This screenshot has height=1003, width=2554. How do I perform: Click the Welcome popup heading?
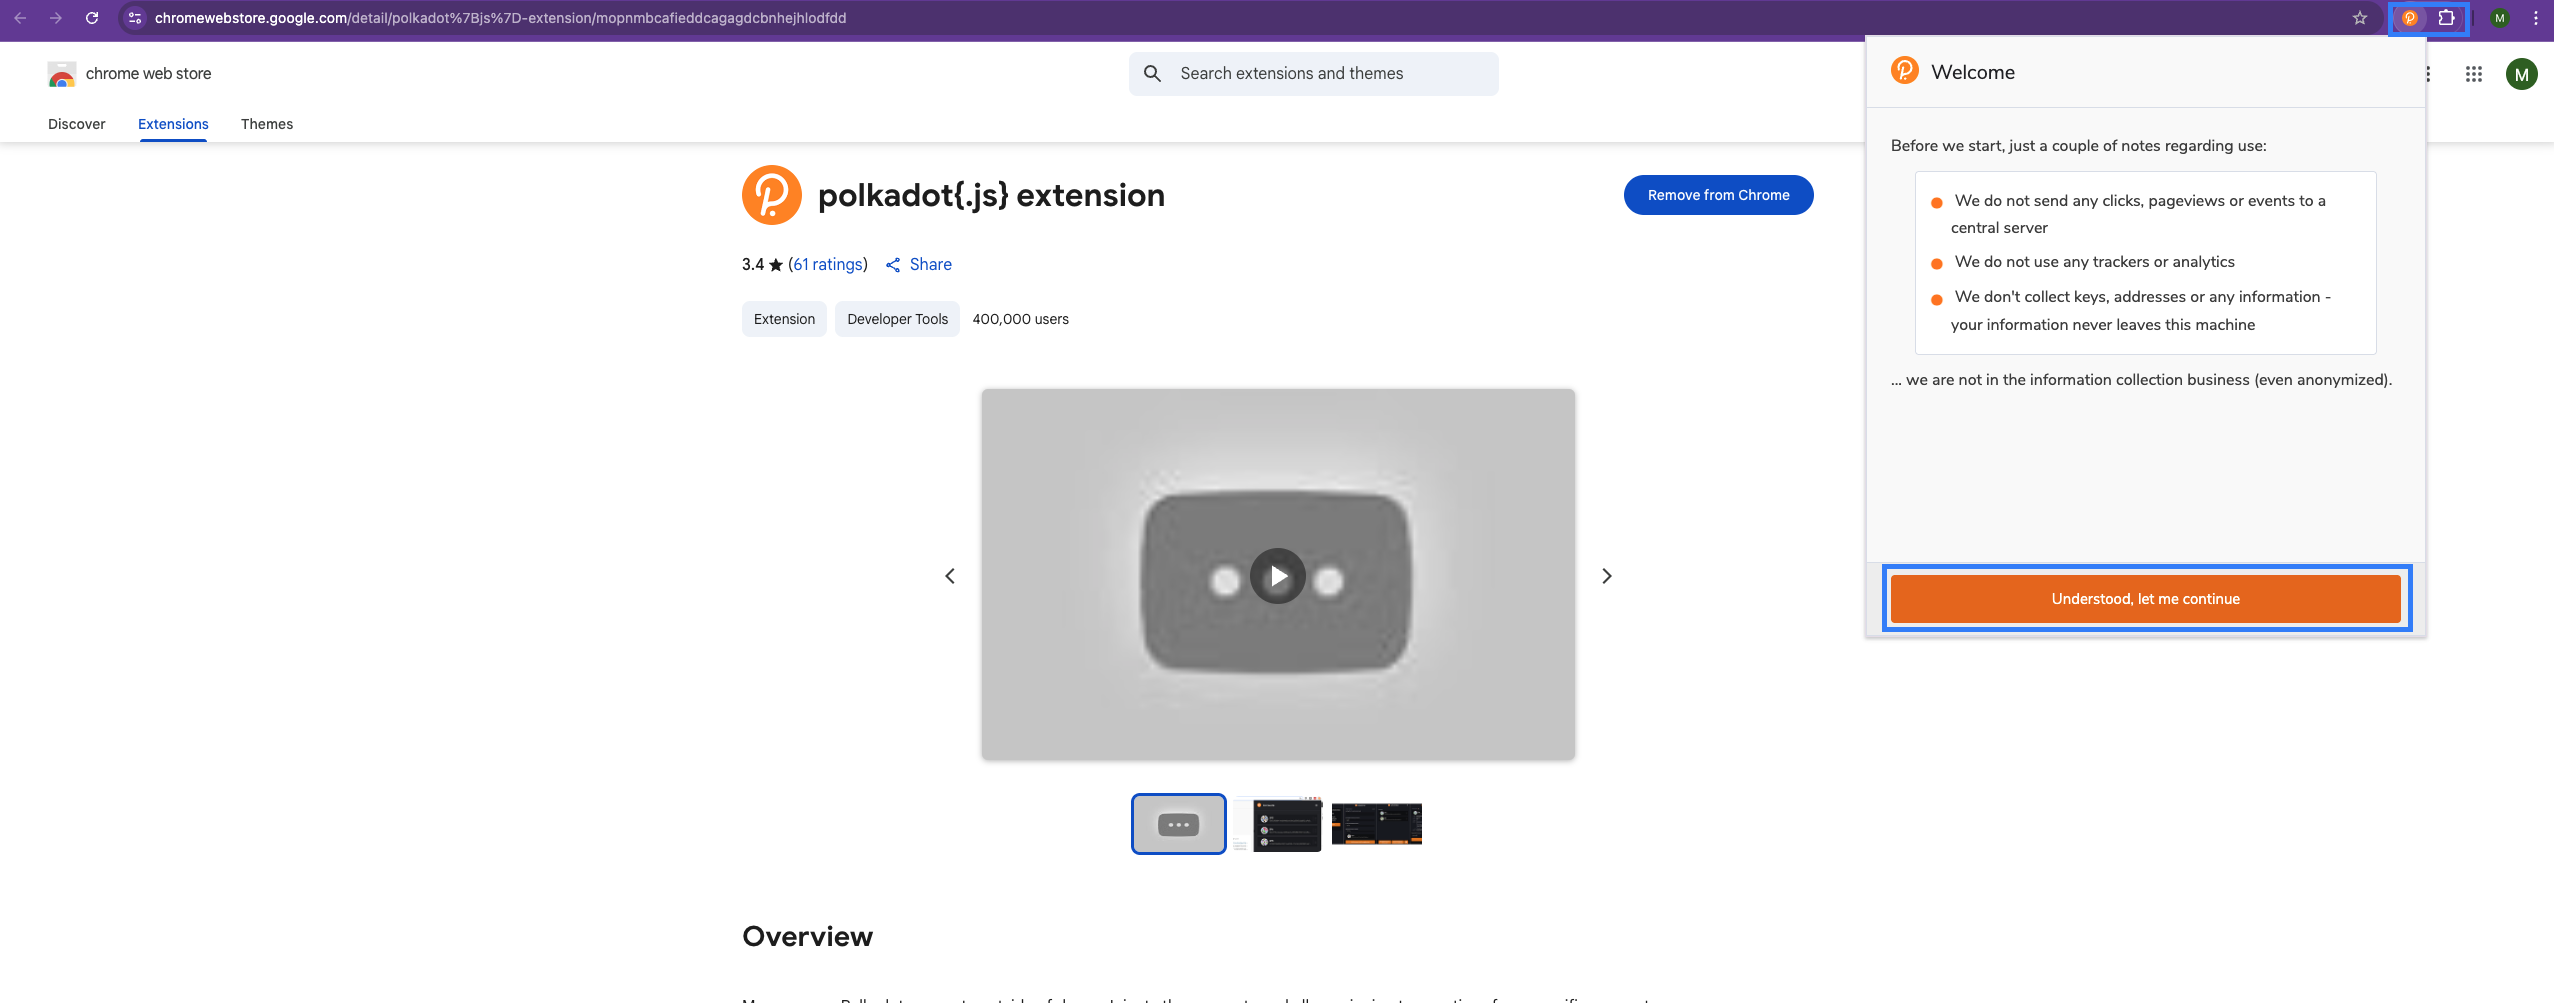[1973, 72]
